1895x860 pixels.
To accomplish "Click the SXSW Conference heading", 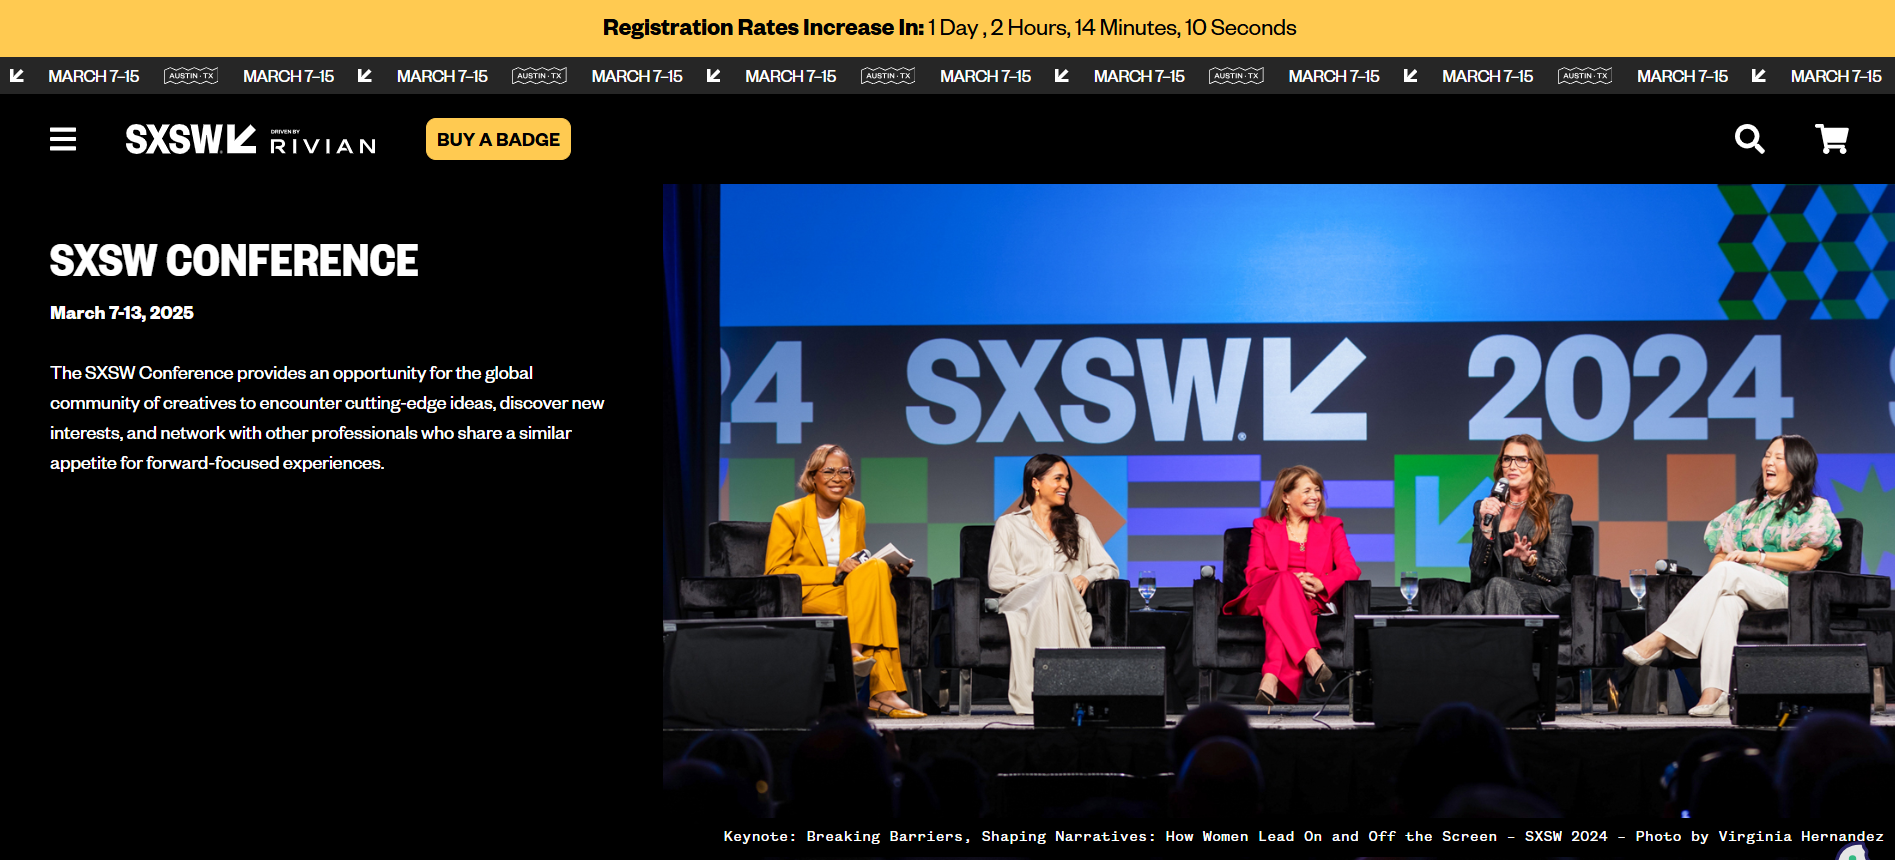I will coord(234,261).
